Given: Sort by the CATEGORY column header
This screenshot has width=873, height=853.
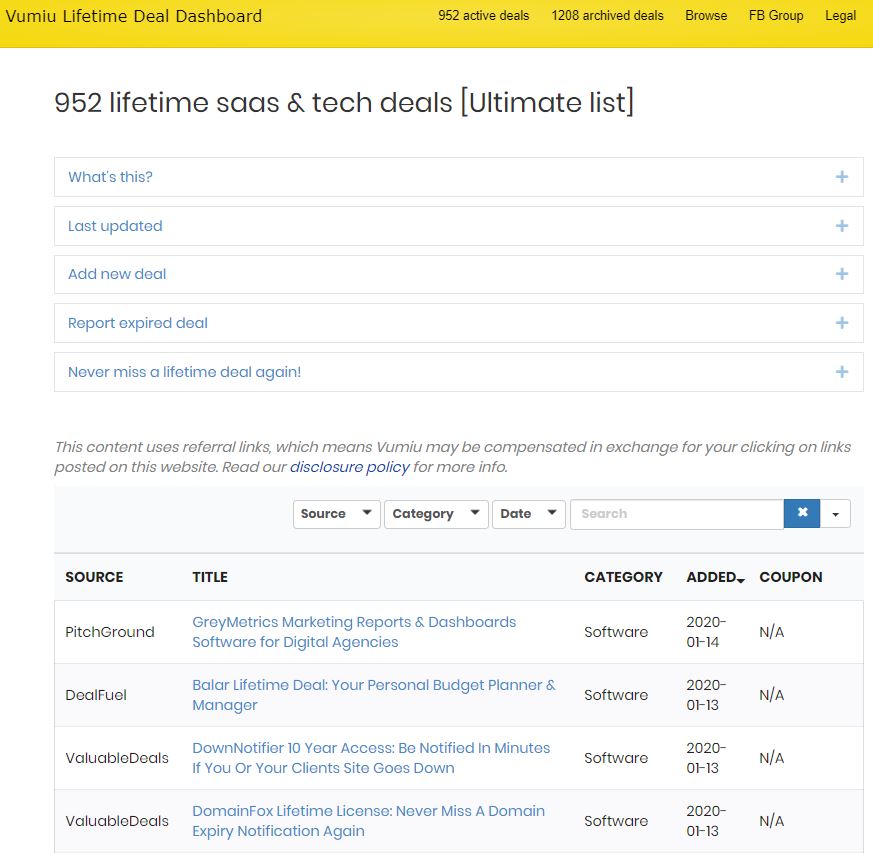Looking at the screenshot, I should [x=623, y=577].
